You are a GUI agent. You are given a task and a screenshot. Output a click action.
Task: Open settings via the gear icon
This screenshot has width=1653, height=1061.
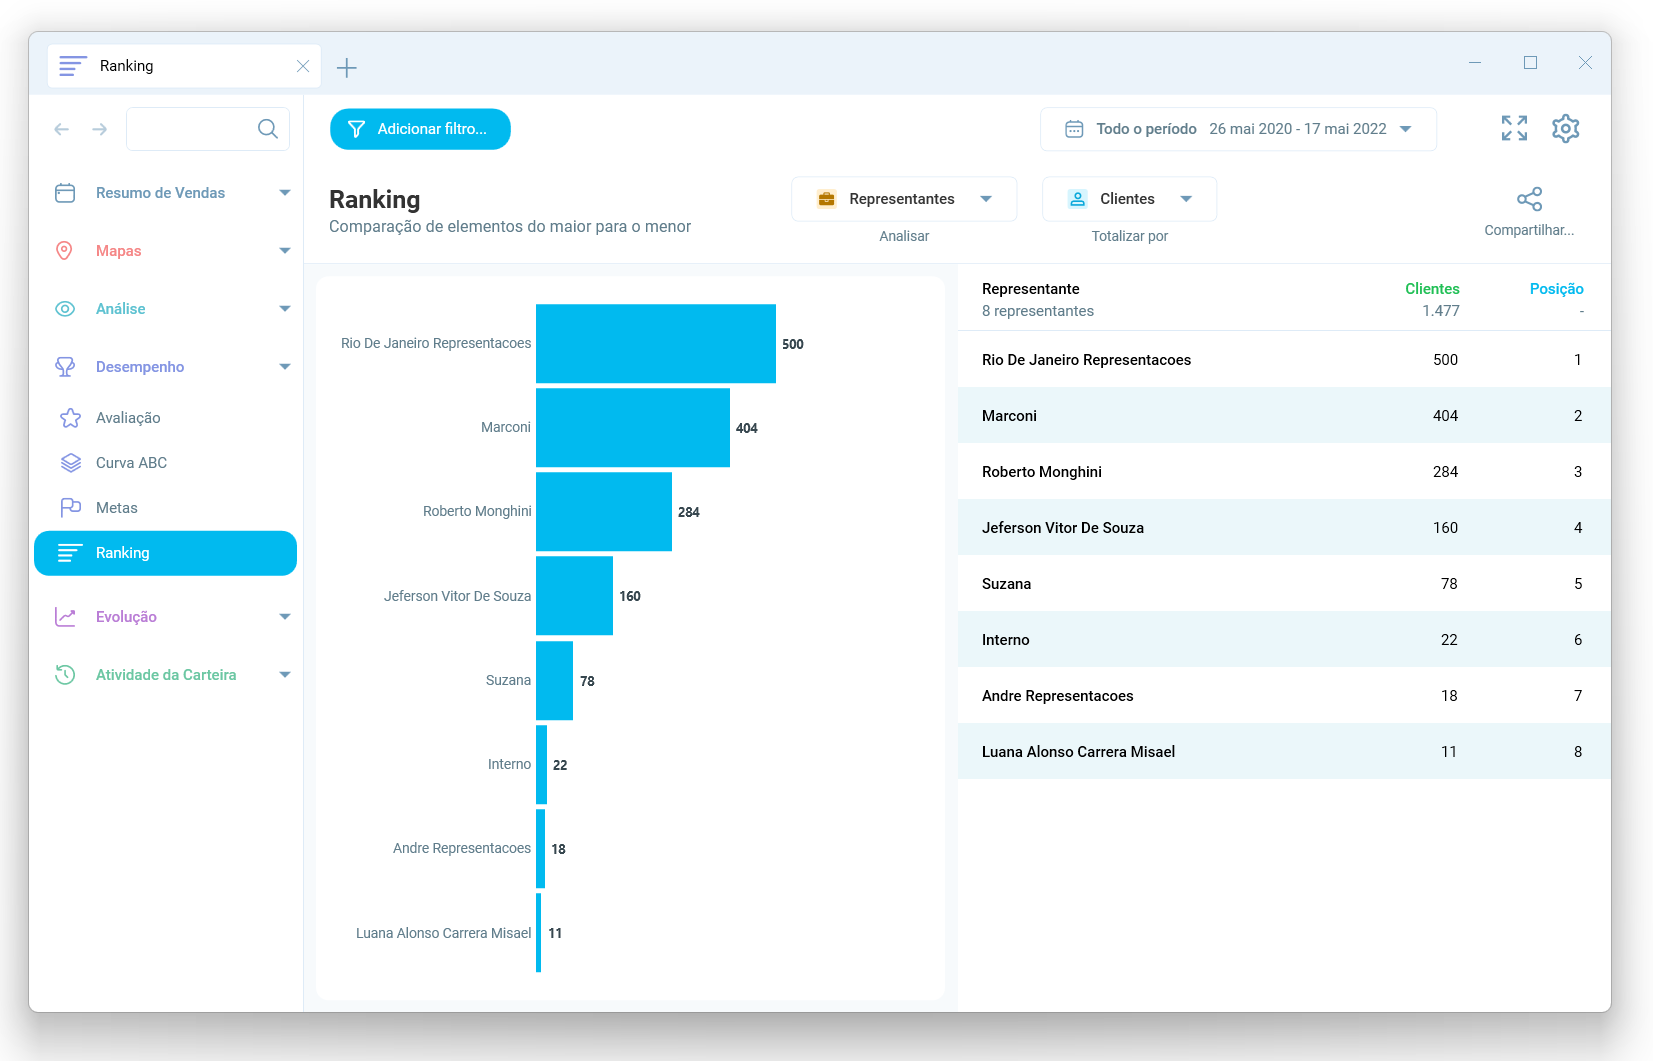pyautogui.click(x=1565, y=128)
